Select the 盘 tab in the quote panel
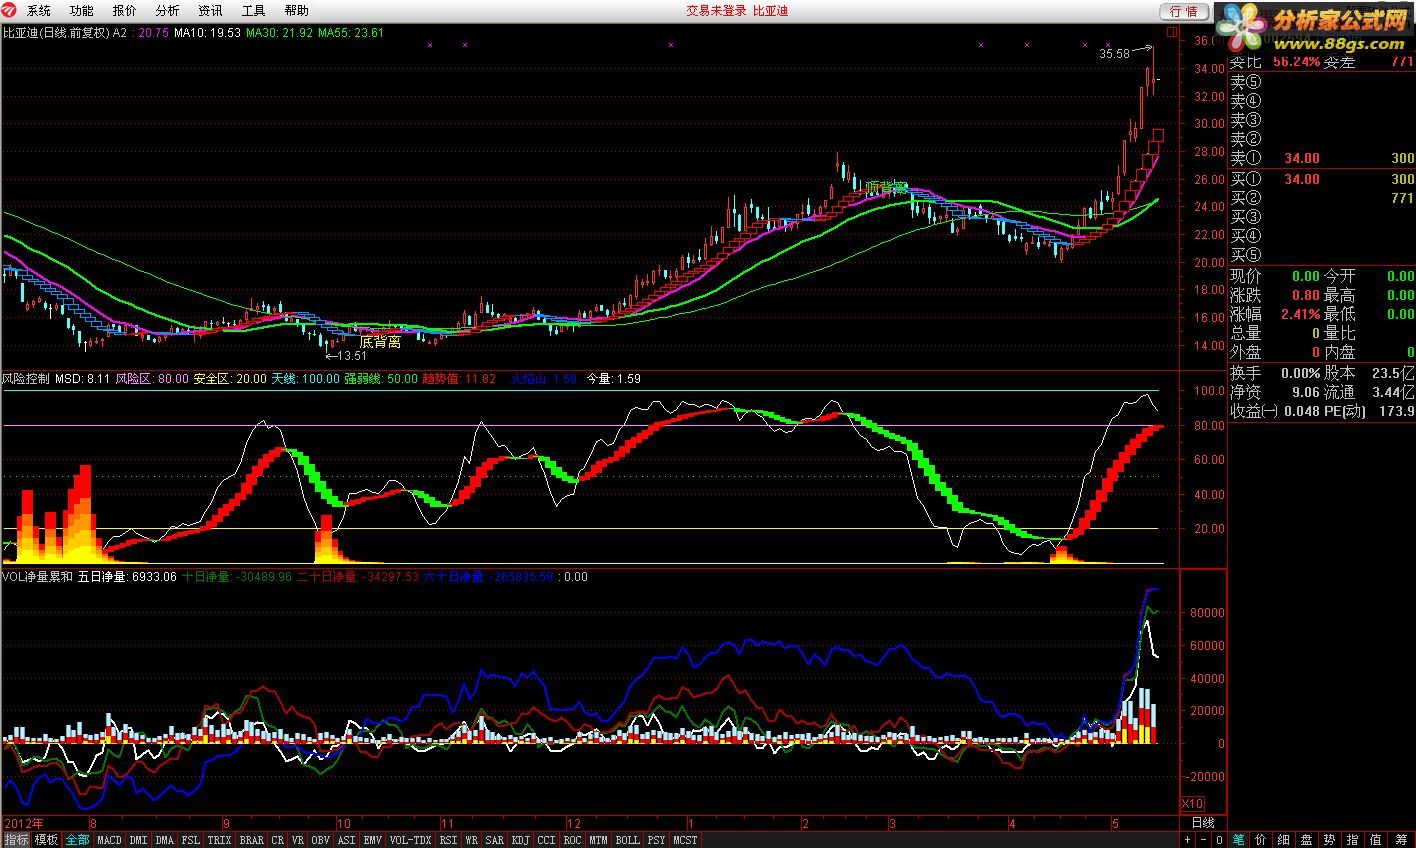The image size is (1416, 848). pyautogui.click(x=1306, y=839)
